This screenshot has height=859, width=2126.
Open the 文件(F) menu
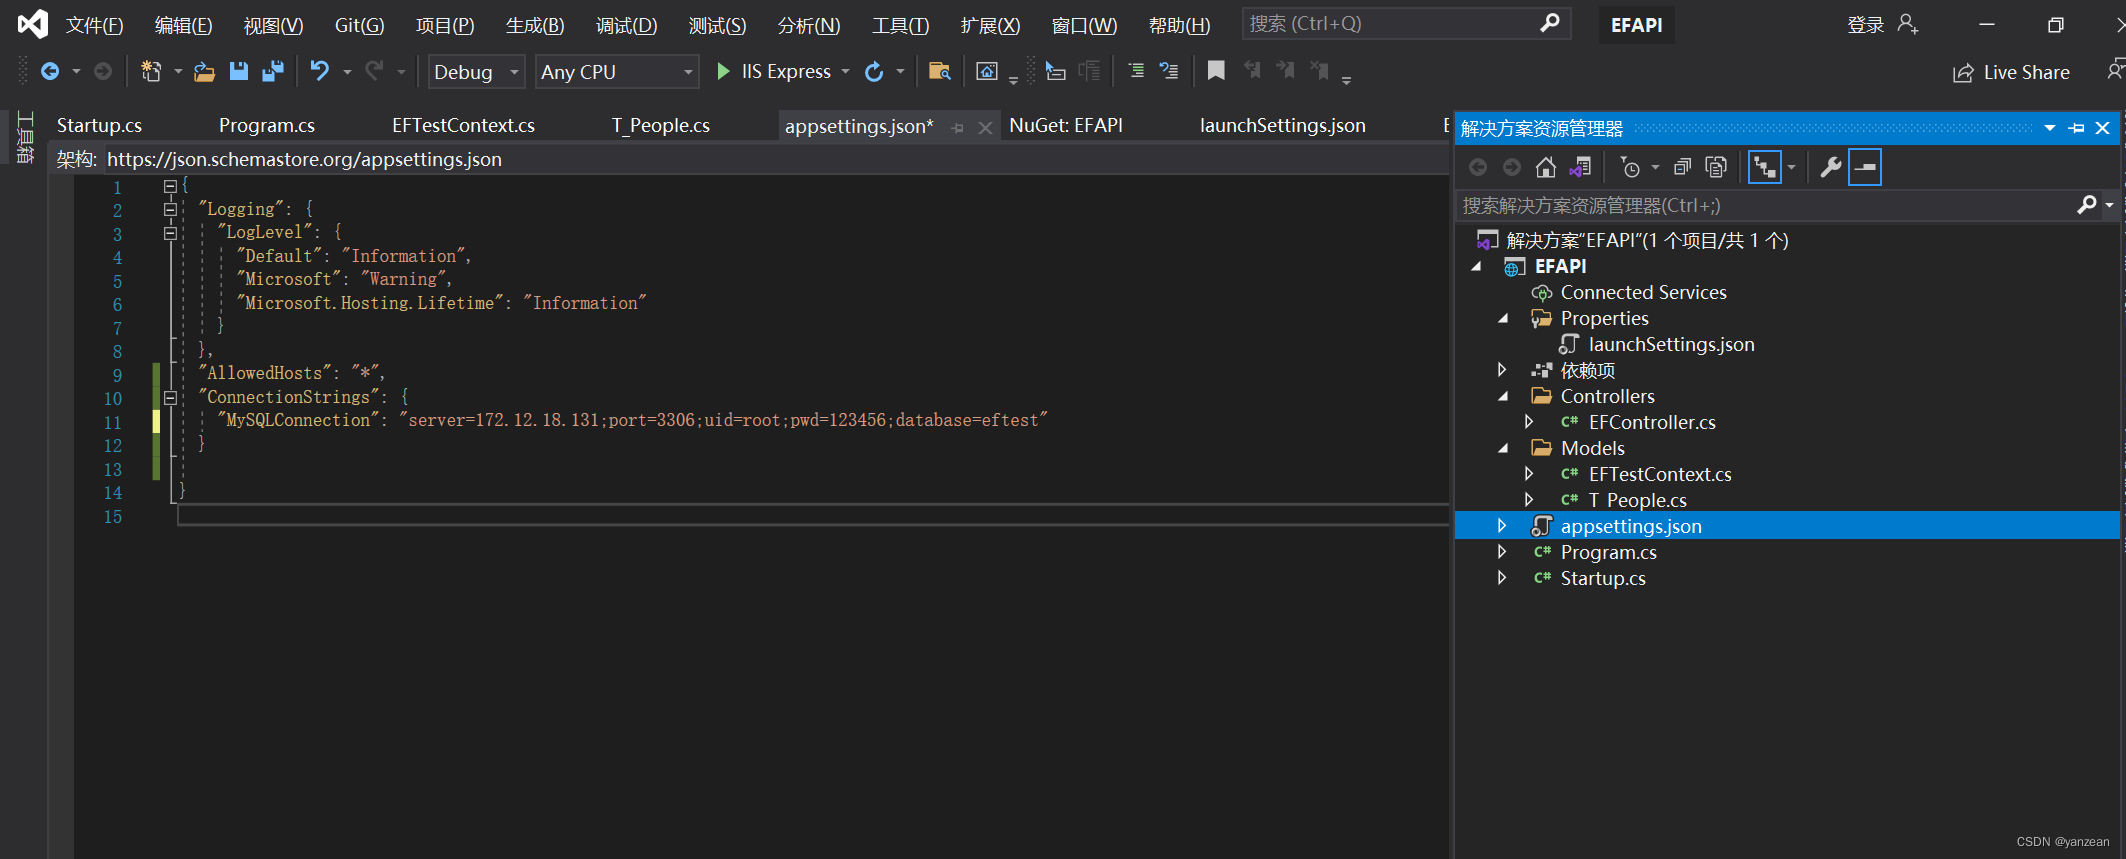point(95,25)
